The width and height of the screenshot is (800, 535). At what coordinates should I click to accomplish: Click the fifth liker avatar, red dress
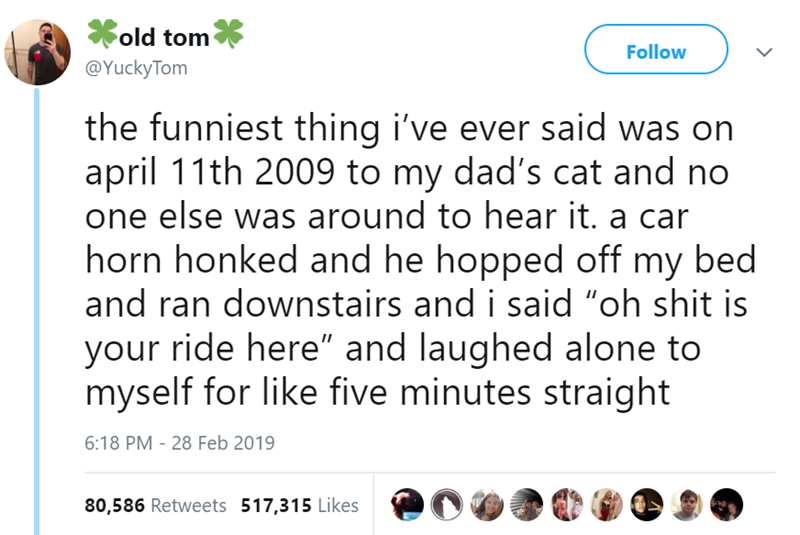568,505
